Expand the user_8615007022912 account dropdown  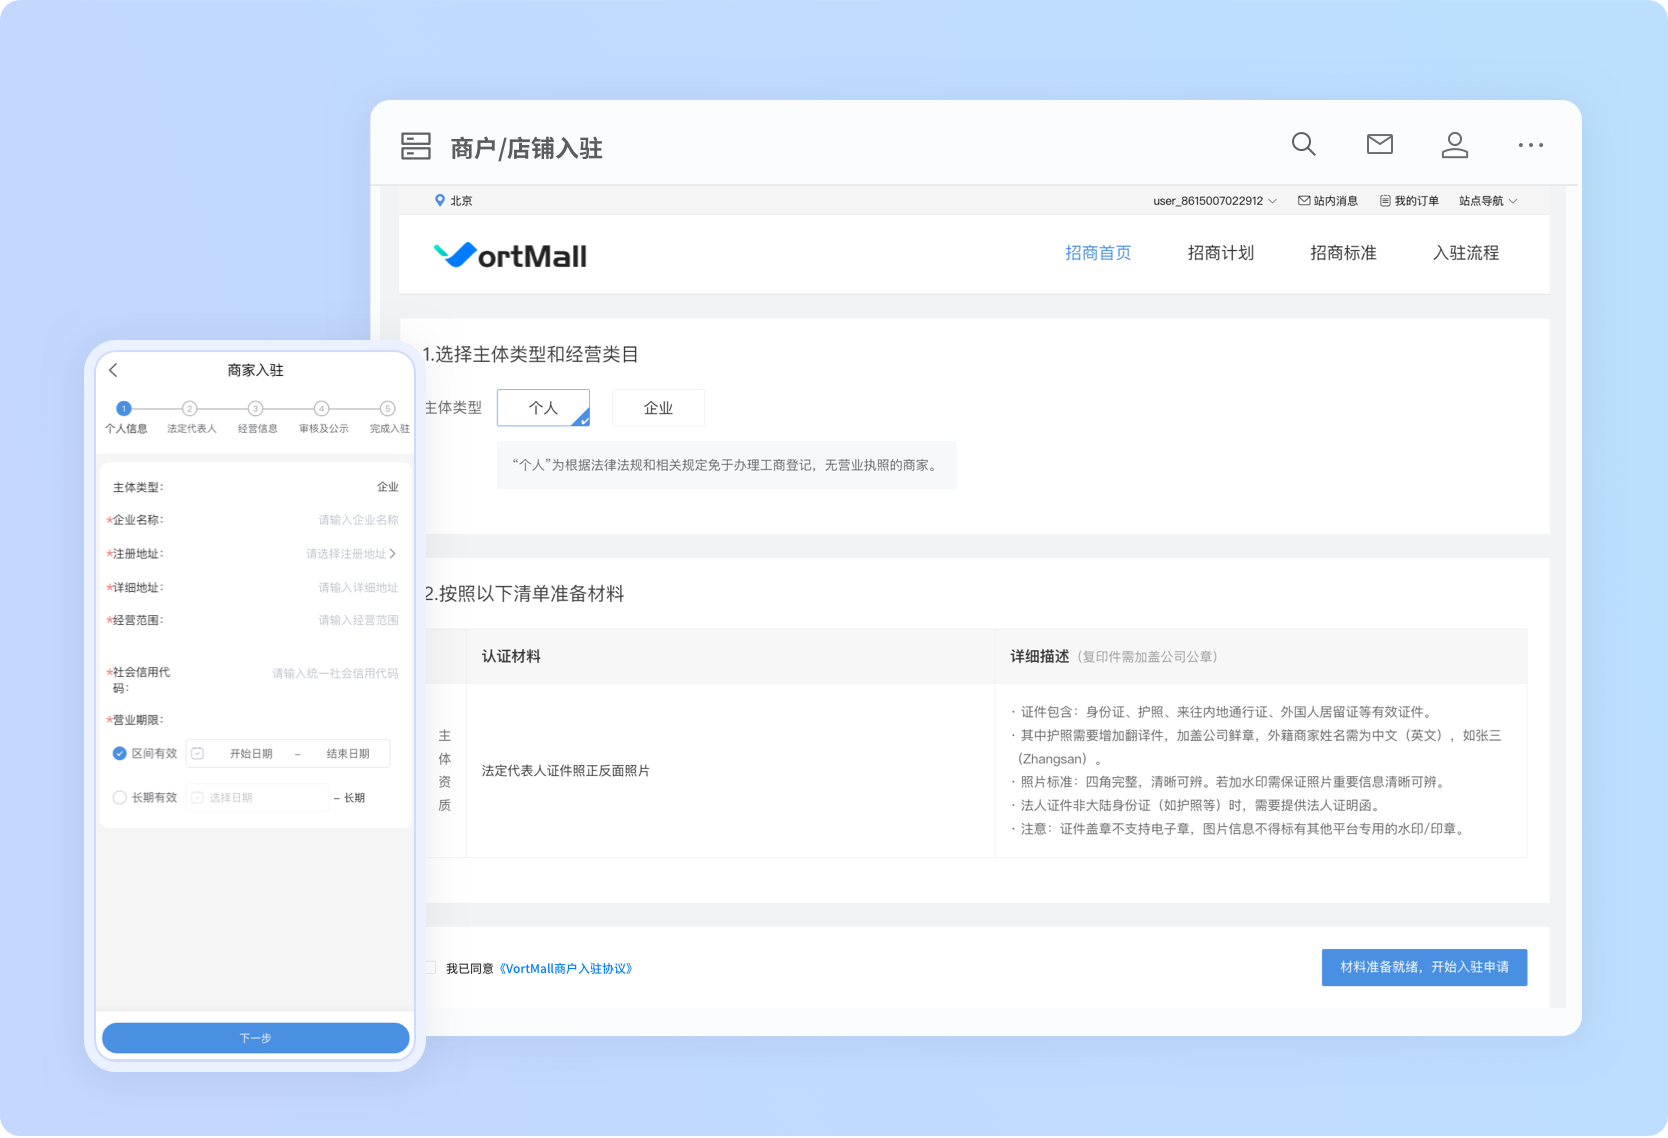(1214, 201)
